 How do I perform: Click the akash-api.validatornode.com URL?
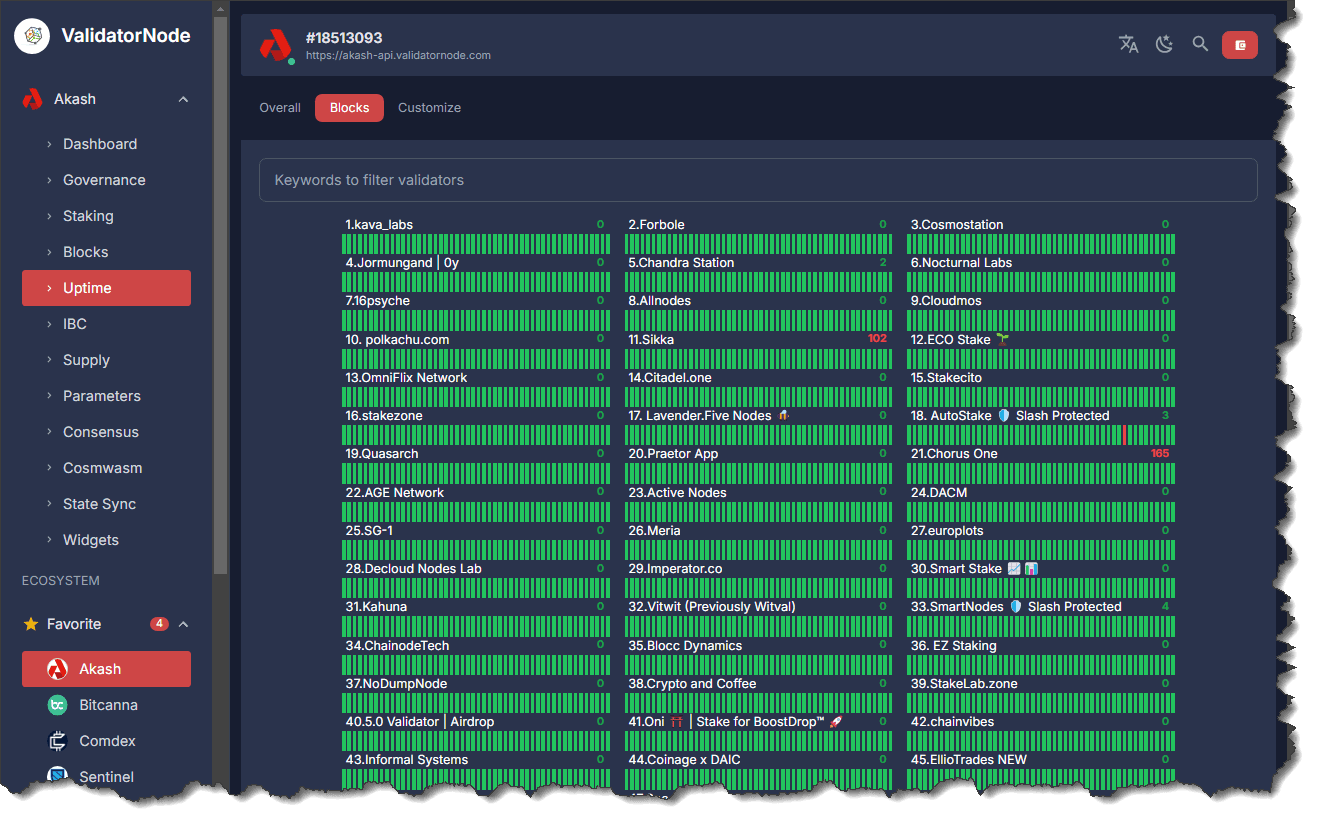pos(398,56)
